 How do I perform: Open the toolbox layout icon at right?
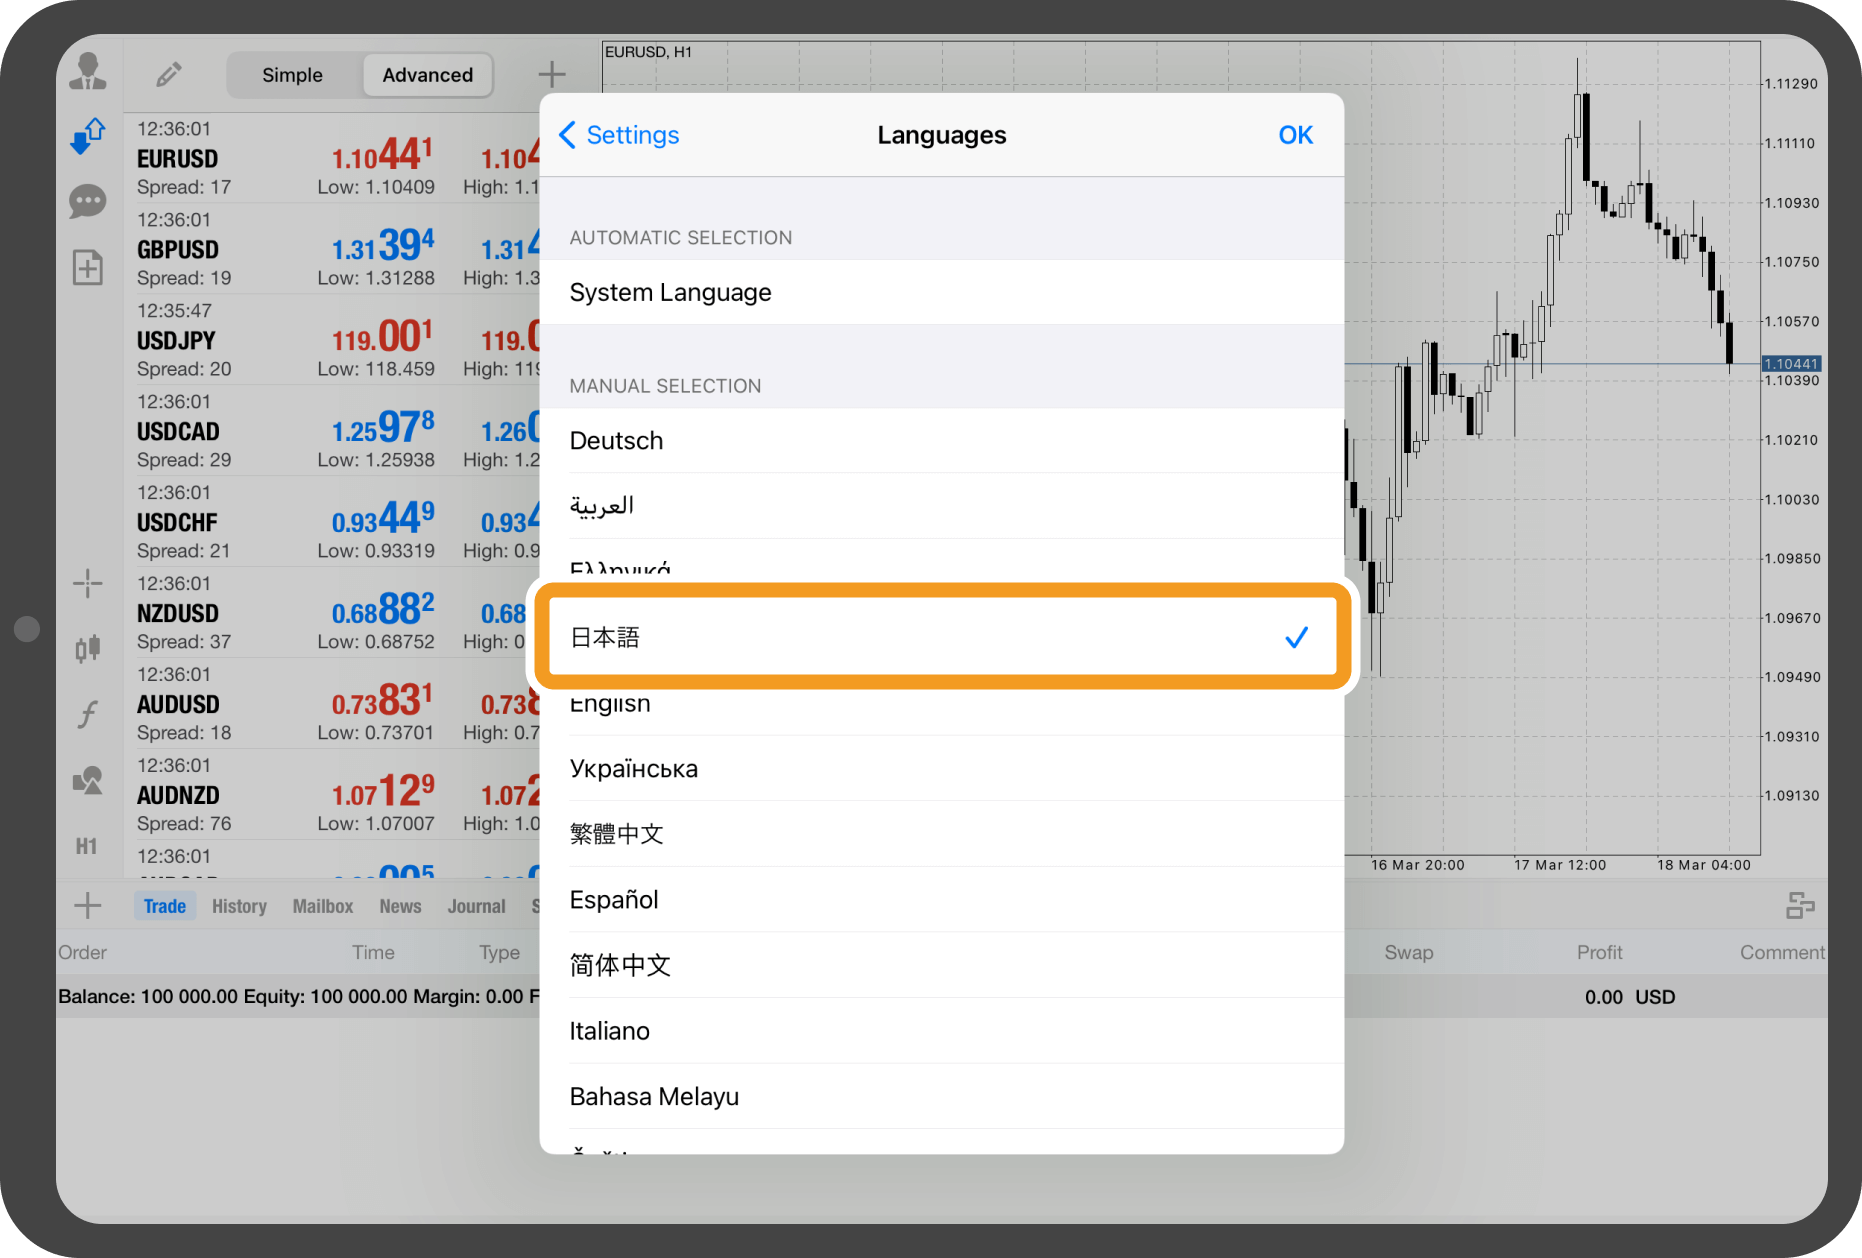[x=1799, y=906]
